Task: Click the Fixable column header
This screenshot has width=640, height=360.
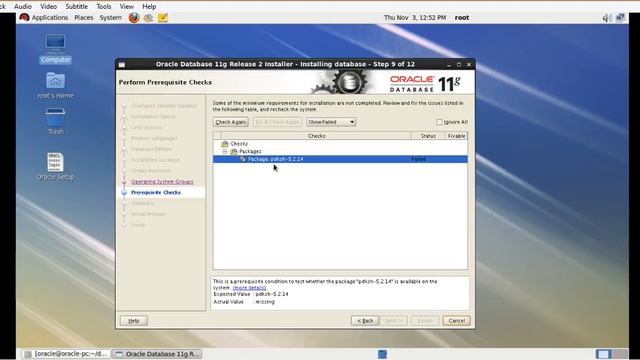Action: 456,136
